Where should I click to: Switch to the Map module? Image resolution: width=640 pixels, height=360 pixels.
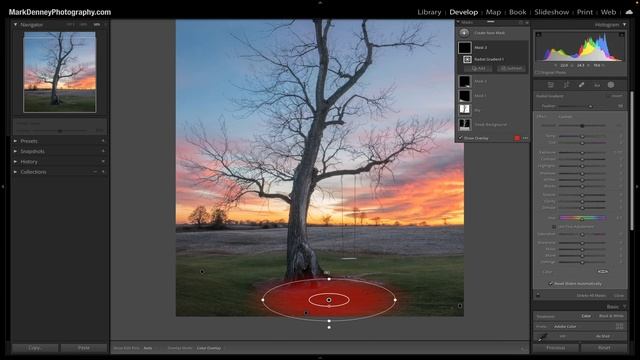tap(493, 12)
